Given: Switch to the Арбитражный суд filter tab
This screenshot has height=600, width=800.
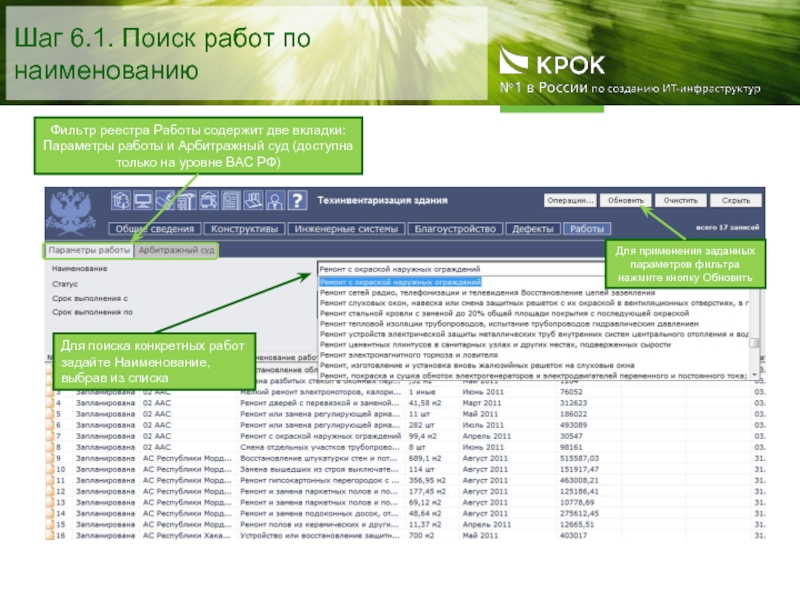Looking at the screenshot, I should pos(177,250).
